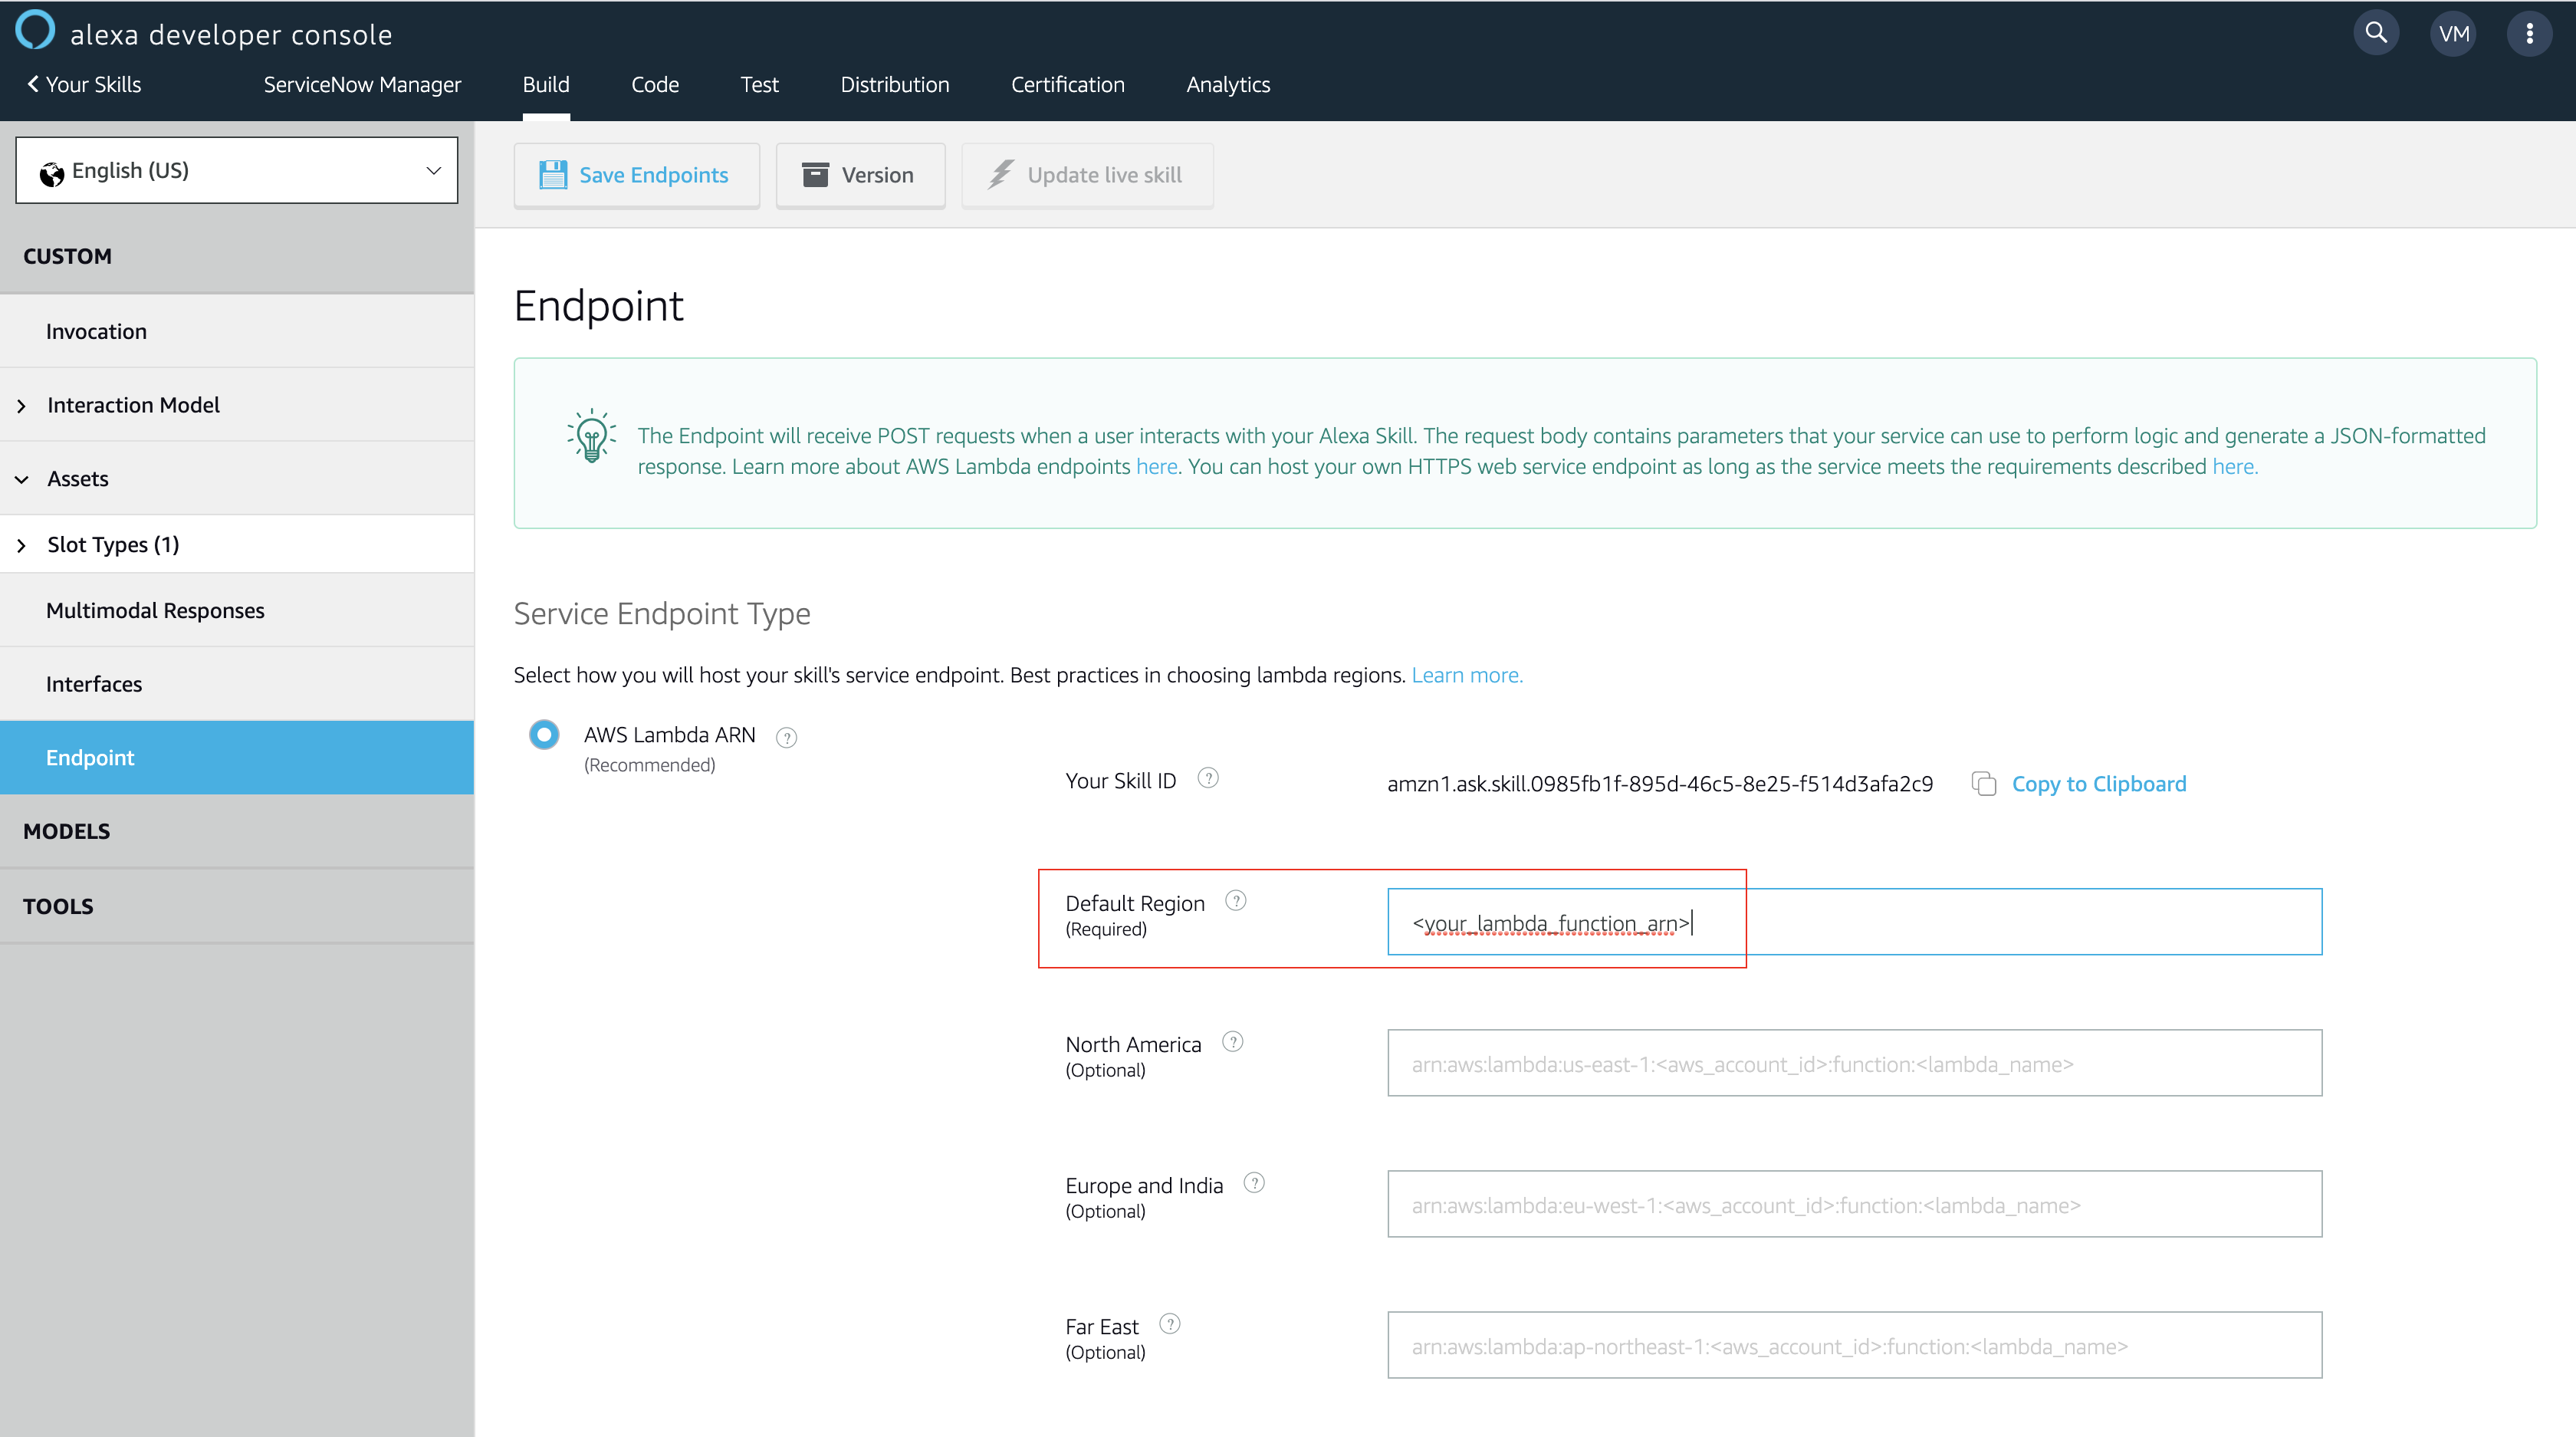This screenshot has width=2576, height=1437.
Task: Open the Certification tab
Action: (x=1068, y=85)
